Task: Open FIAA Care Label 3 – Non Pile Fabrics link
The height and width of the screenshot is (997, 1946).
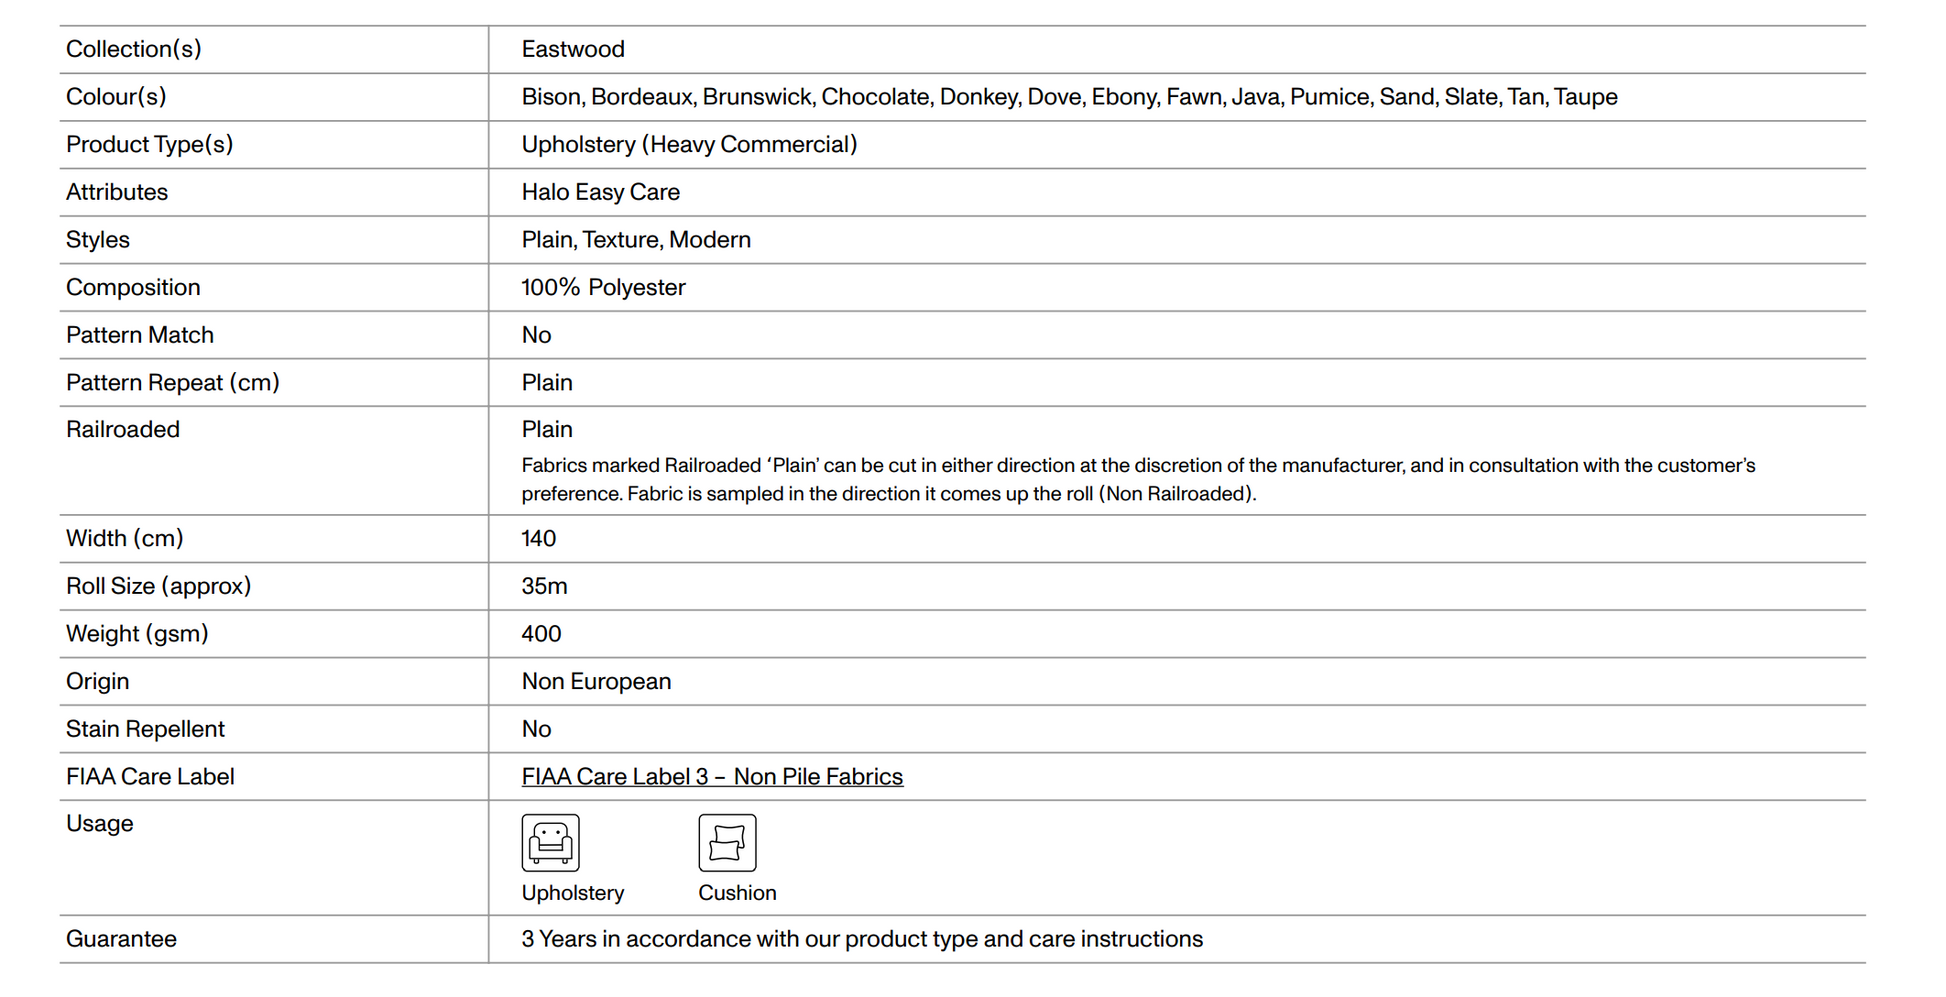Action: click(x=712, y=777)
